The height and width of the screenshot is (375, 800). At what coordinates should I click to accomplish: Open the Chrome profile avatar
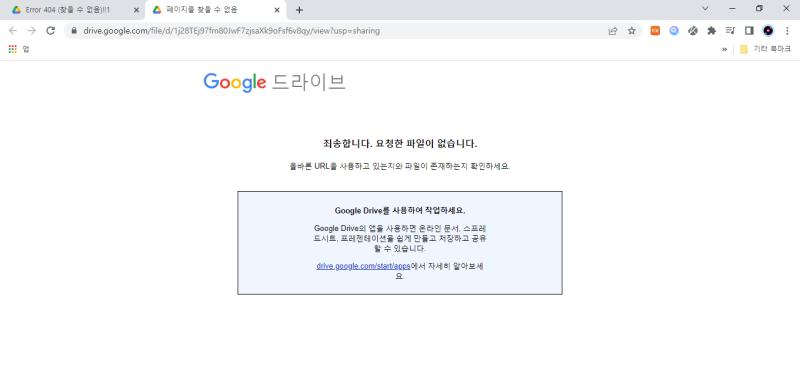coord(768,31)
